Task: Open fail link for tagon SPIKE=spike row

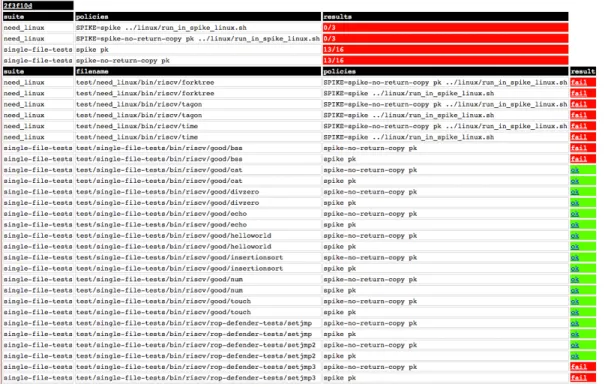Action: [578, 115]
